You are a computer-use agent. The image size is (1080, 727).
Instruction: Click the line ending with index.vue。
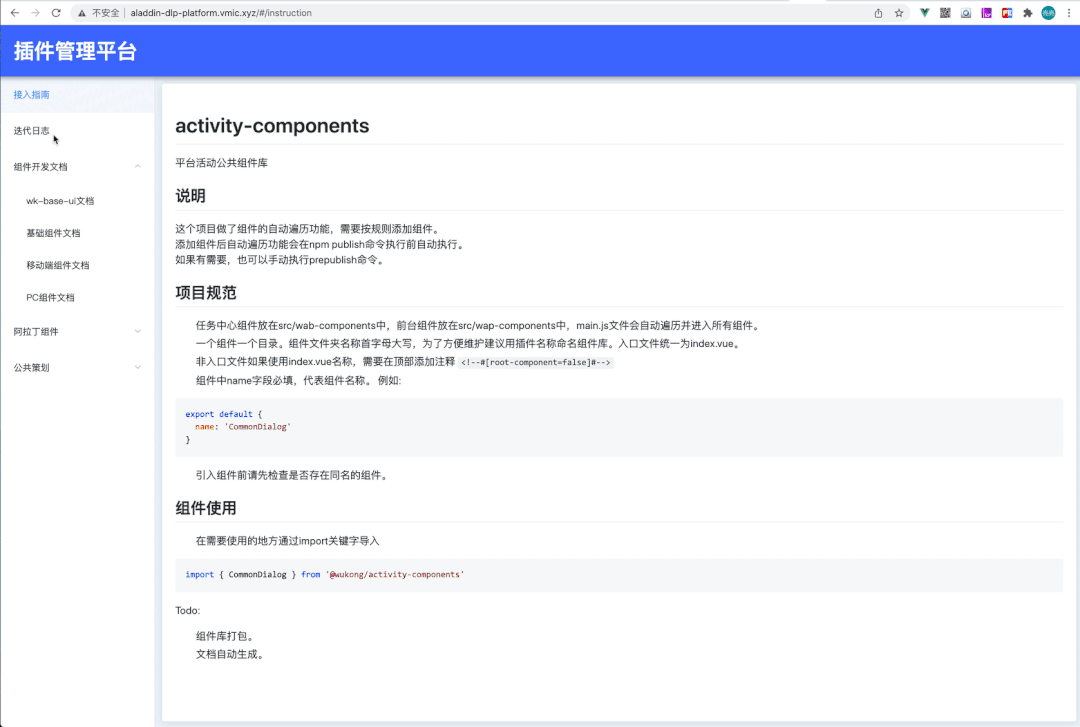click(x=470, y=343)
